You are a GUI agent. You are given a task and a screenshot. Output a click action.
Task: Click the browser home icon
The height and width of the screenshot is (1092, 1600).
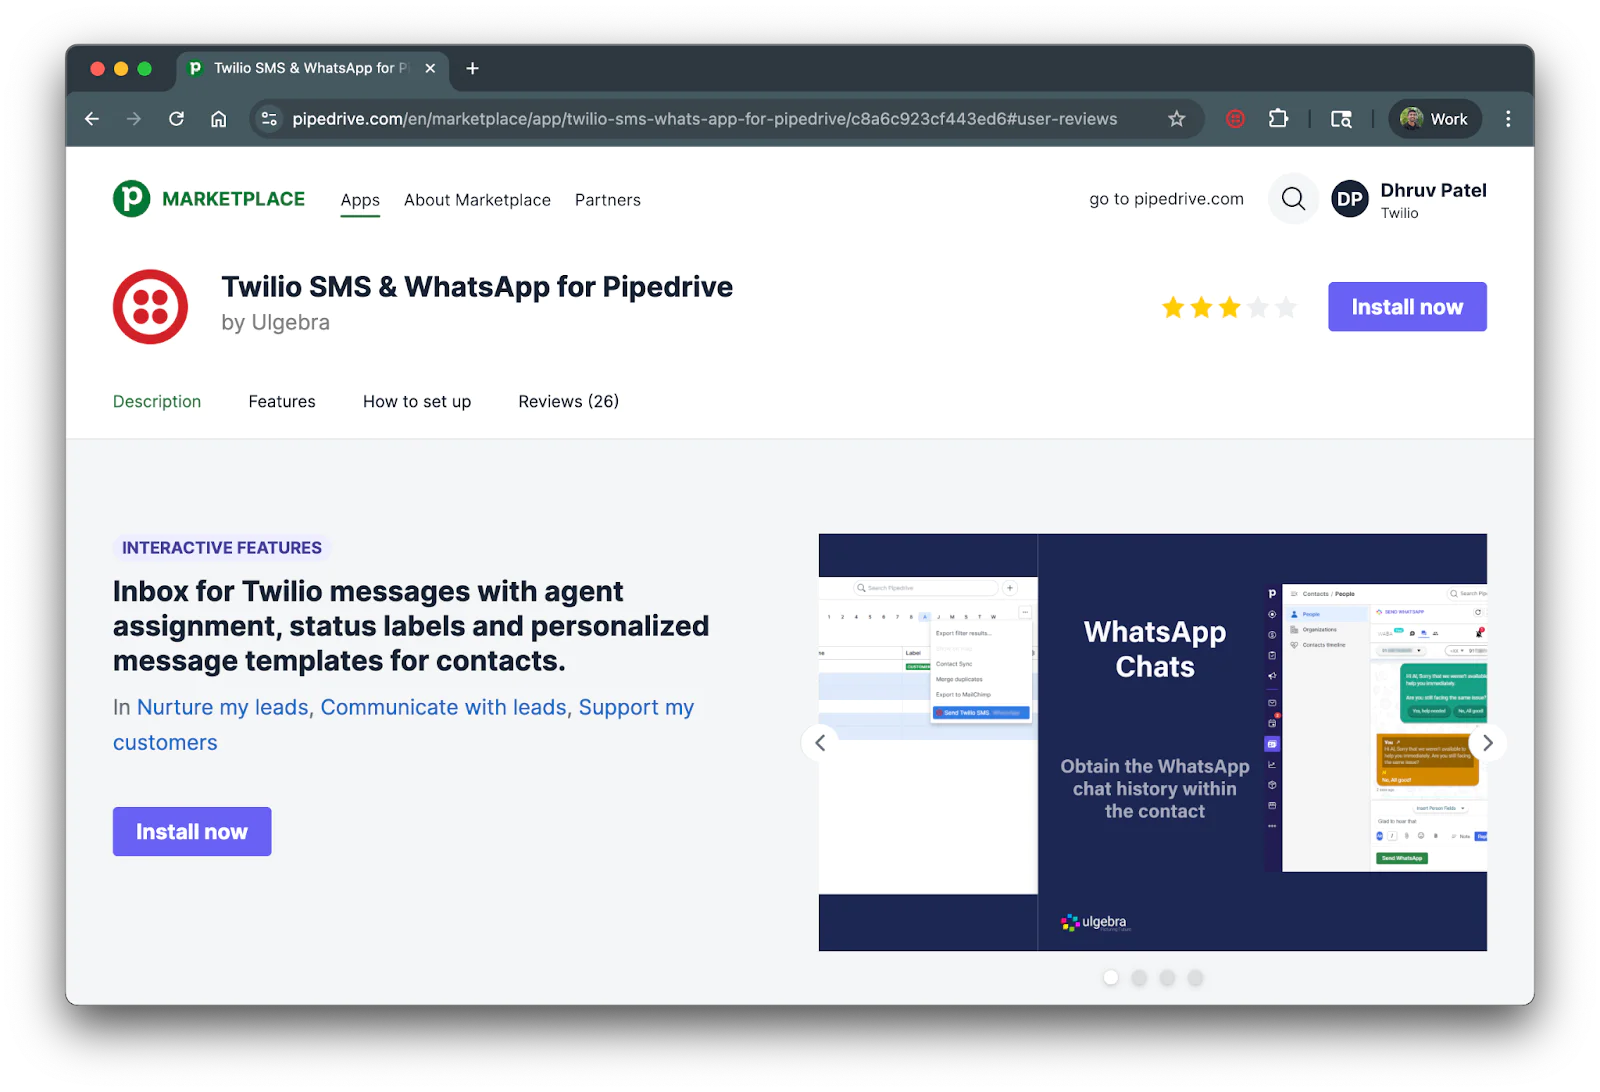tap(219, 118)
